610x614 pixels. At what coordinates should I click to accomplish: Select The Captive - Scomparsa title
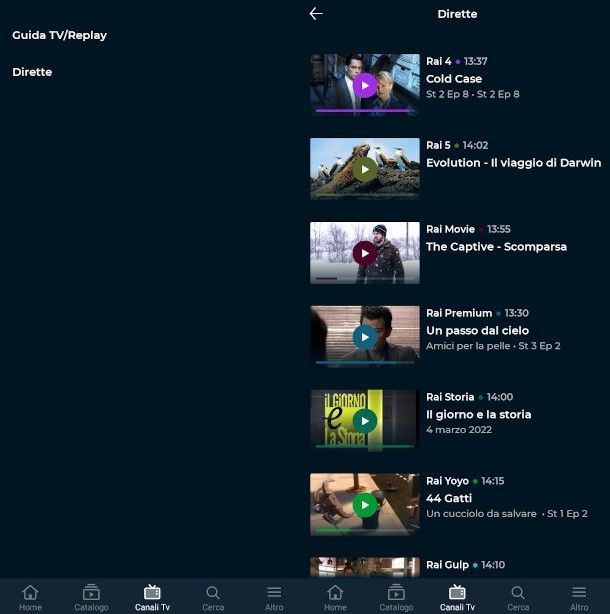496,247
